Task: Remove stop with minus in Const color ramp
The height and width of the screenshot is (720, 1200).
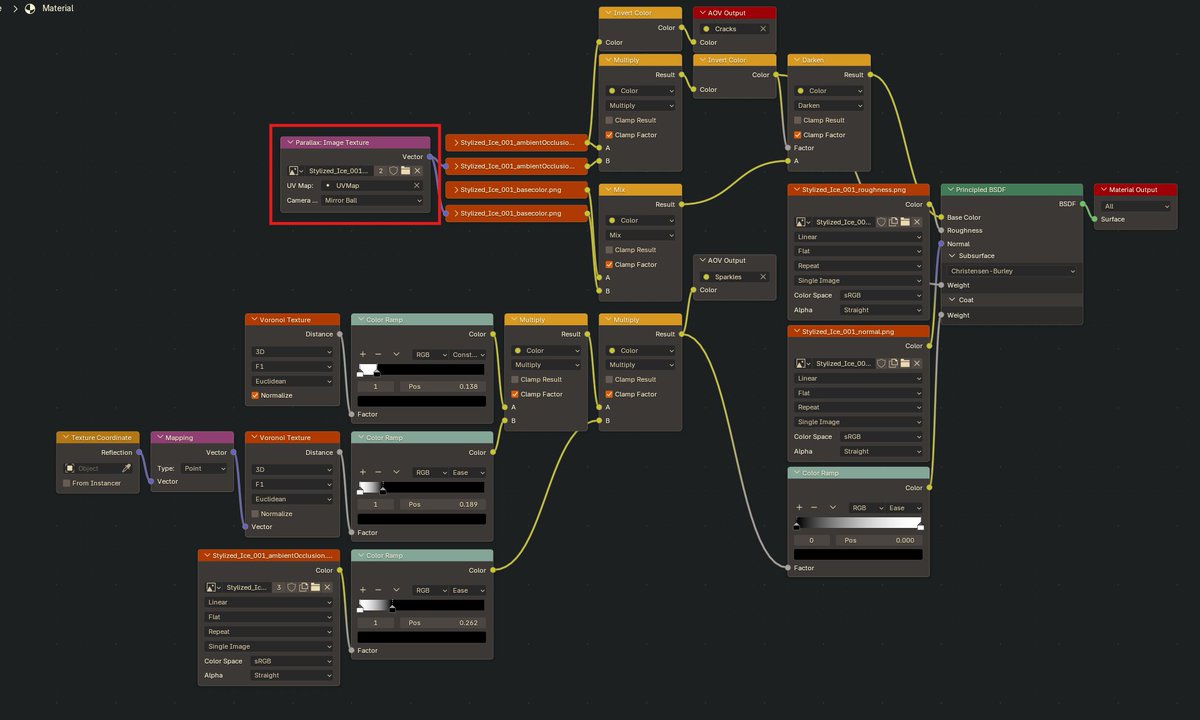Action: [x=378, y=354]
